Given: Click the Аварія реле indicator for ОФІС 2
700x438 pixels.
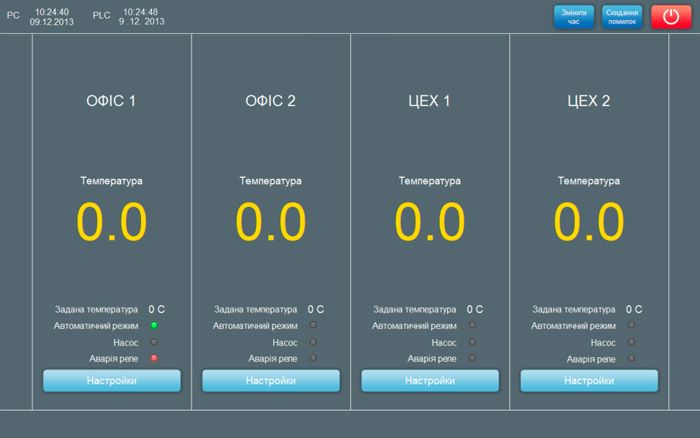Looking at the screenshot, I should pyautogui.click(x=313, y=358).
